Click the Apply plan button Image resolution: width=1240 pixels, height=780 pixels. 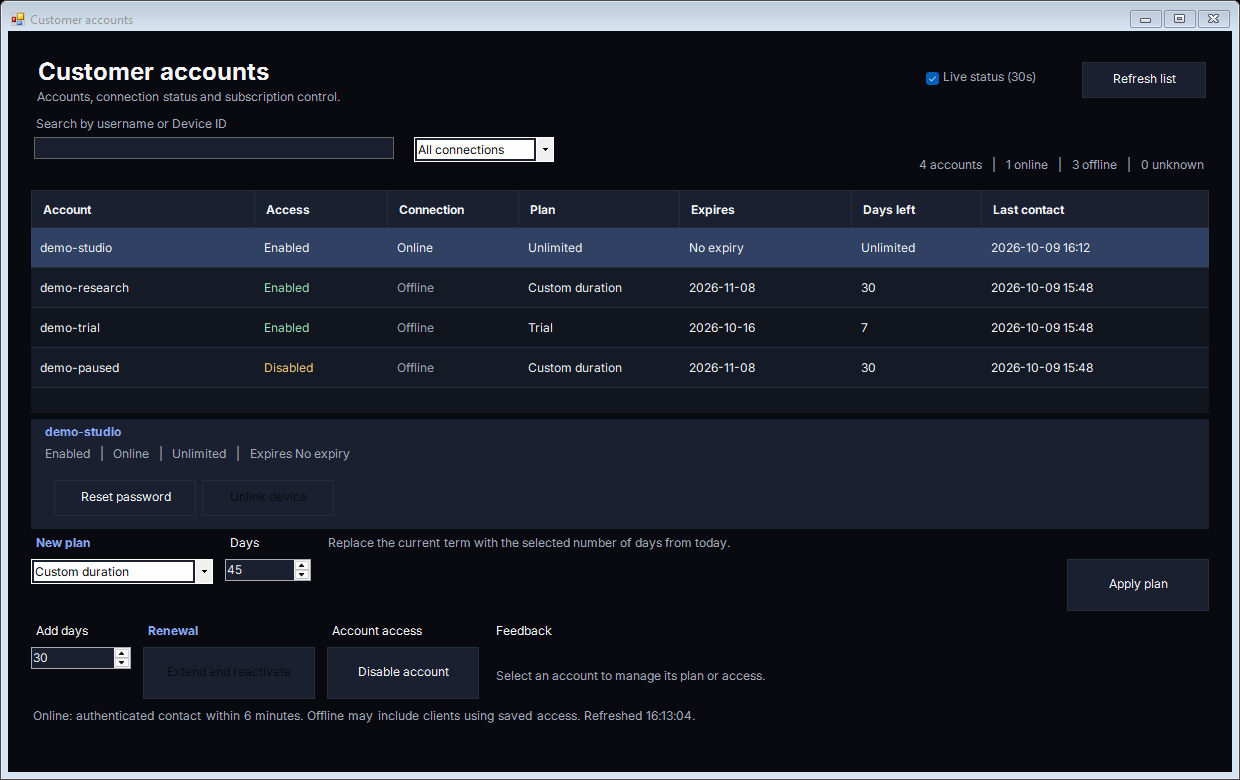pyautogui.click(x=1138, y=585)
